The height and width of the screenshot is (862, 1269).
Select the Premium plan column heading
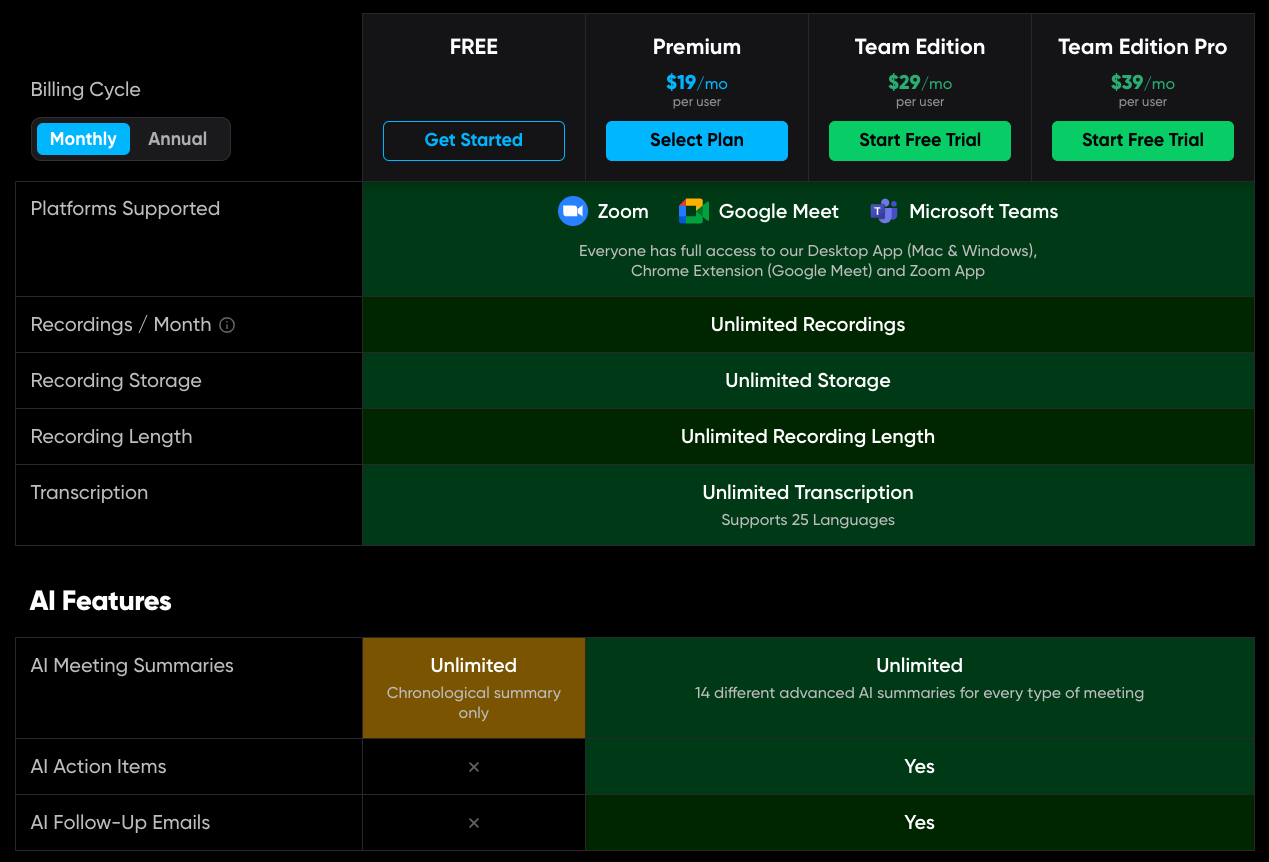pos(696,47)
